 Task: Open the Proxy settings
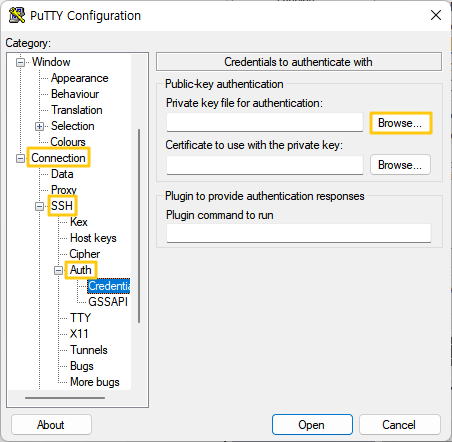tap(64, 190)
